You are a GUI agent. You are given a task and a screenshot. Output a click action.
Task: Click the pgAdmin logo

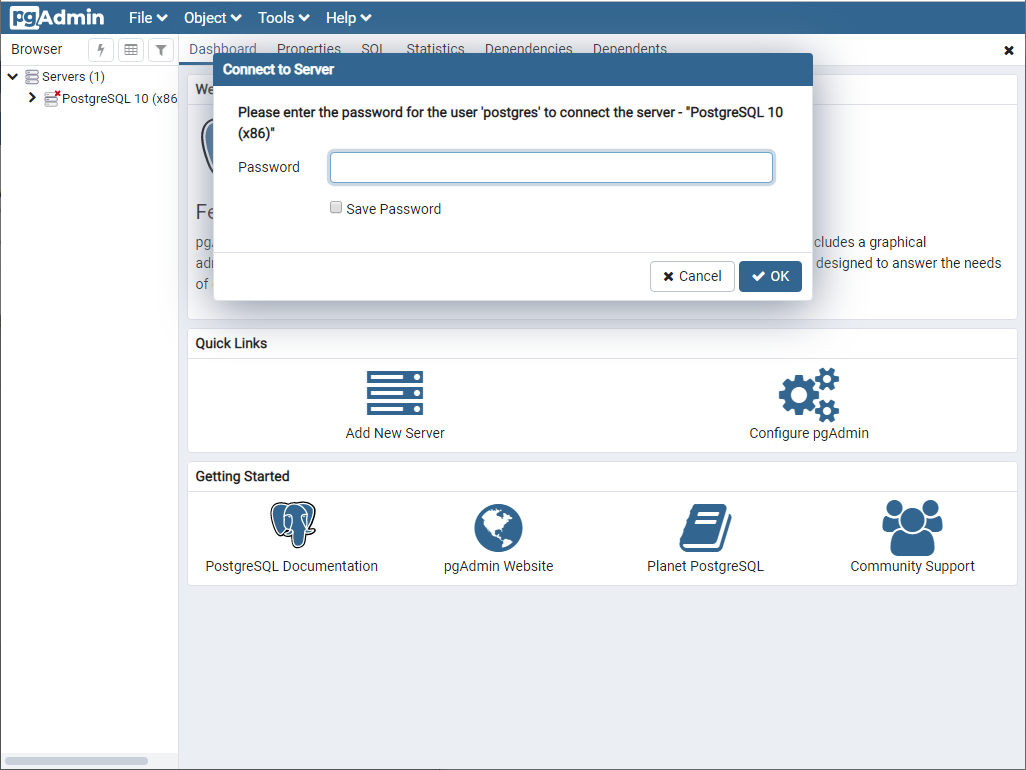[57, 18]
